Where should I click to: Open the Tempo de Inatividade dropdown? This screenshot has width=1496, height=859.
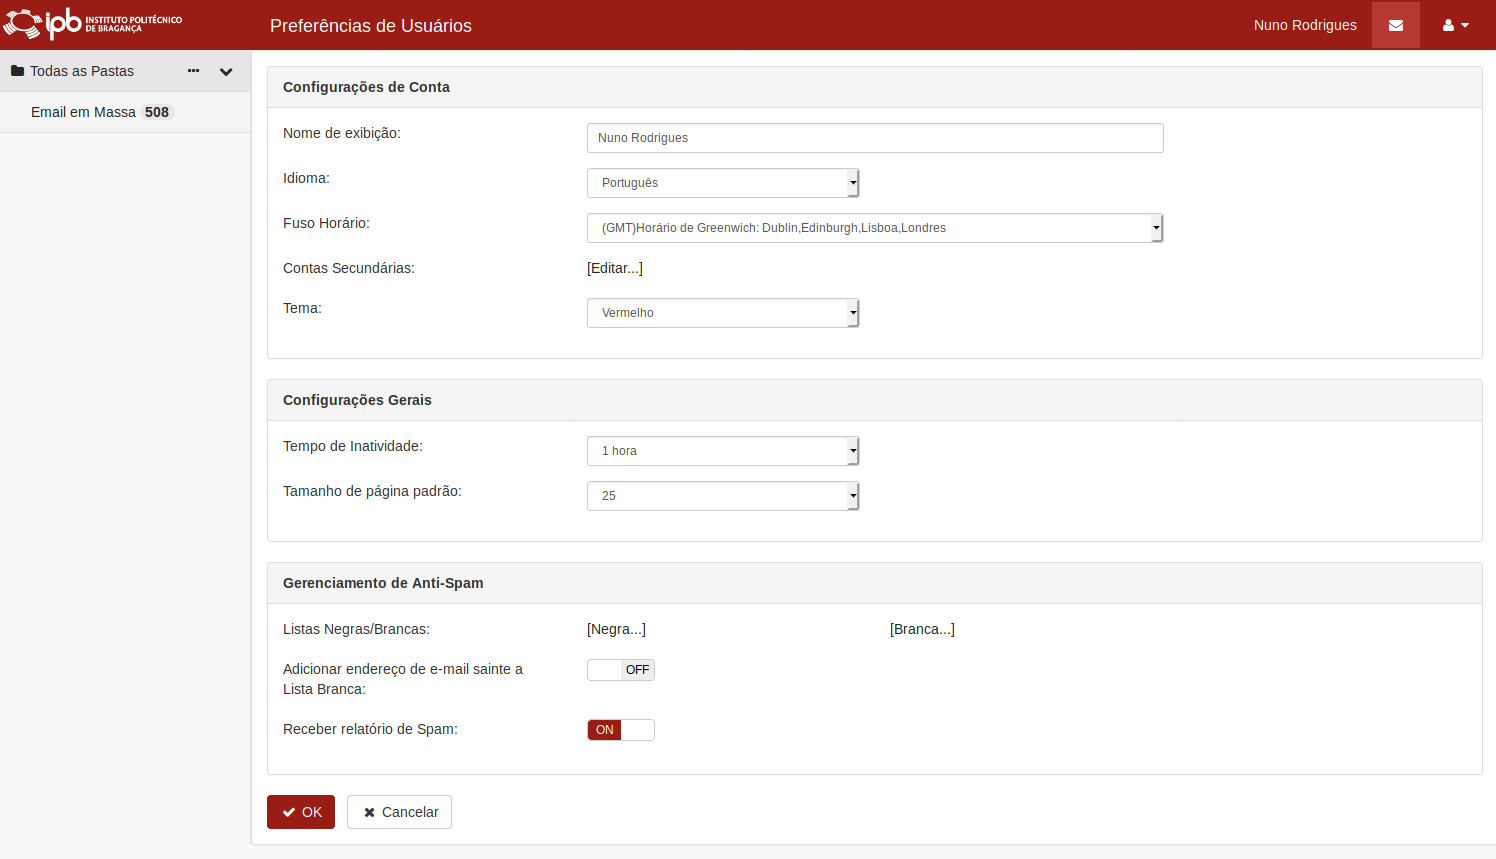pyautogui.click(x=723, y=451)
